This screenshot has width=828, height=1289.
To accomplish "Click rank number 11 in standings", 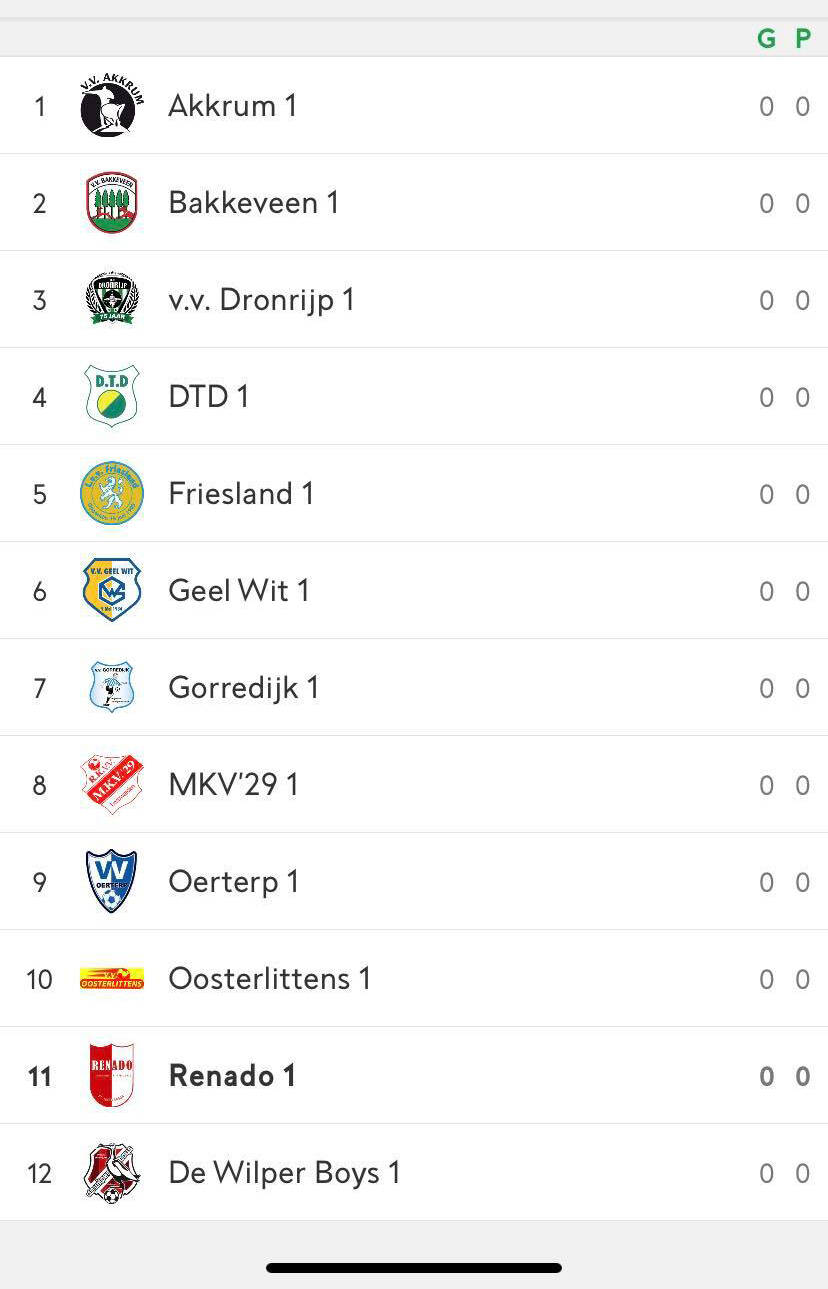I will pyautogui.click(x=39, y=1076).
